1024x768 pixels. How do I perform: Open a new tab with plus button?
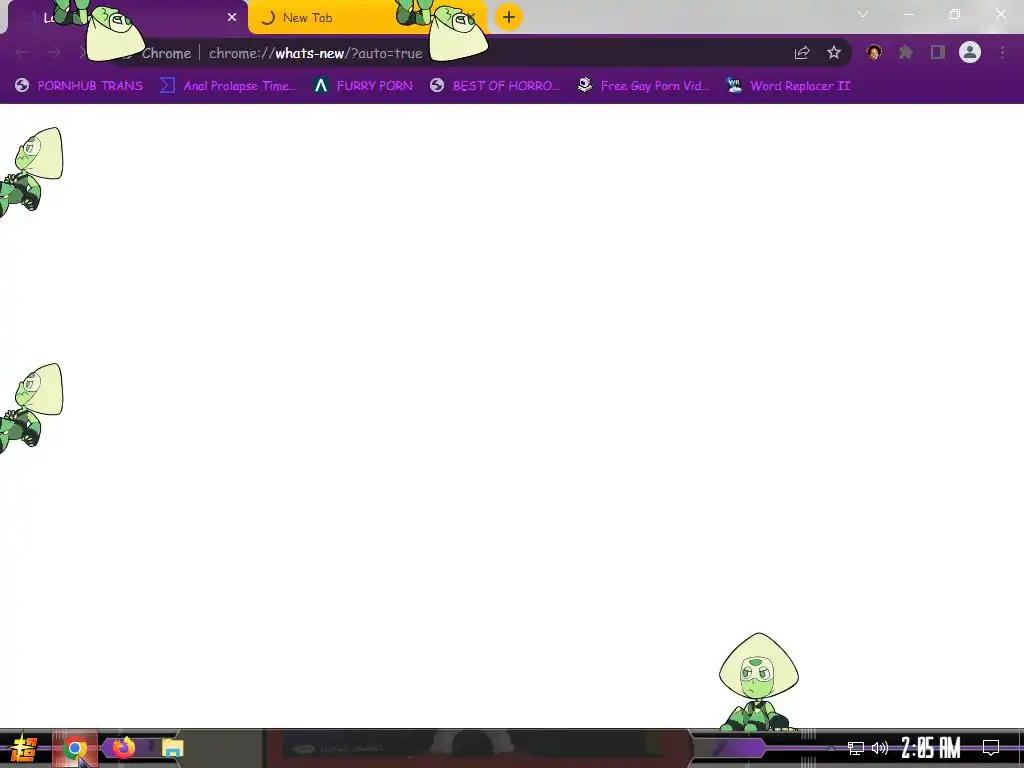pos(509,17)
